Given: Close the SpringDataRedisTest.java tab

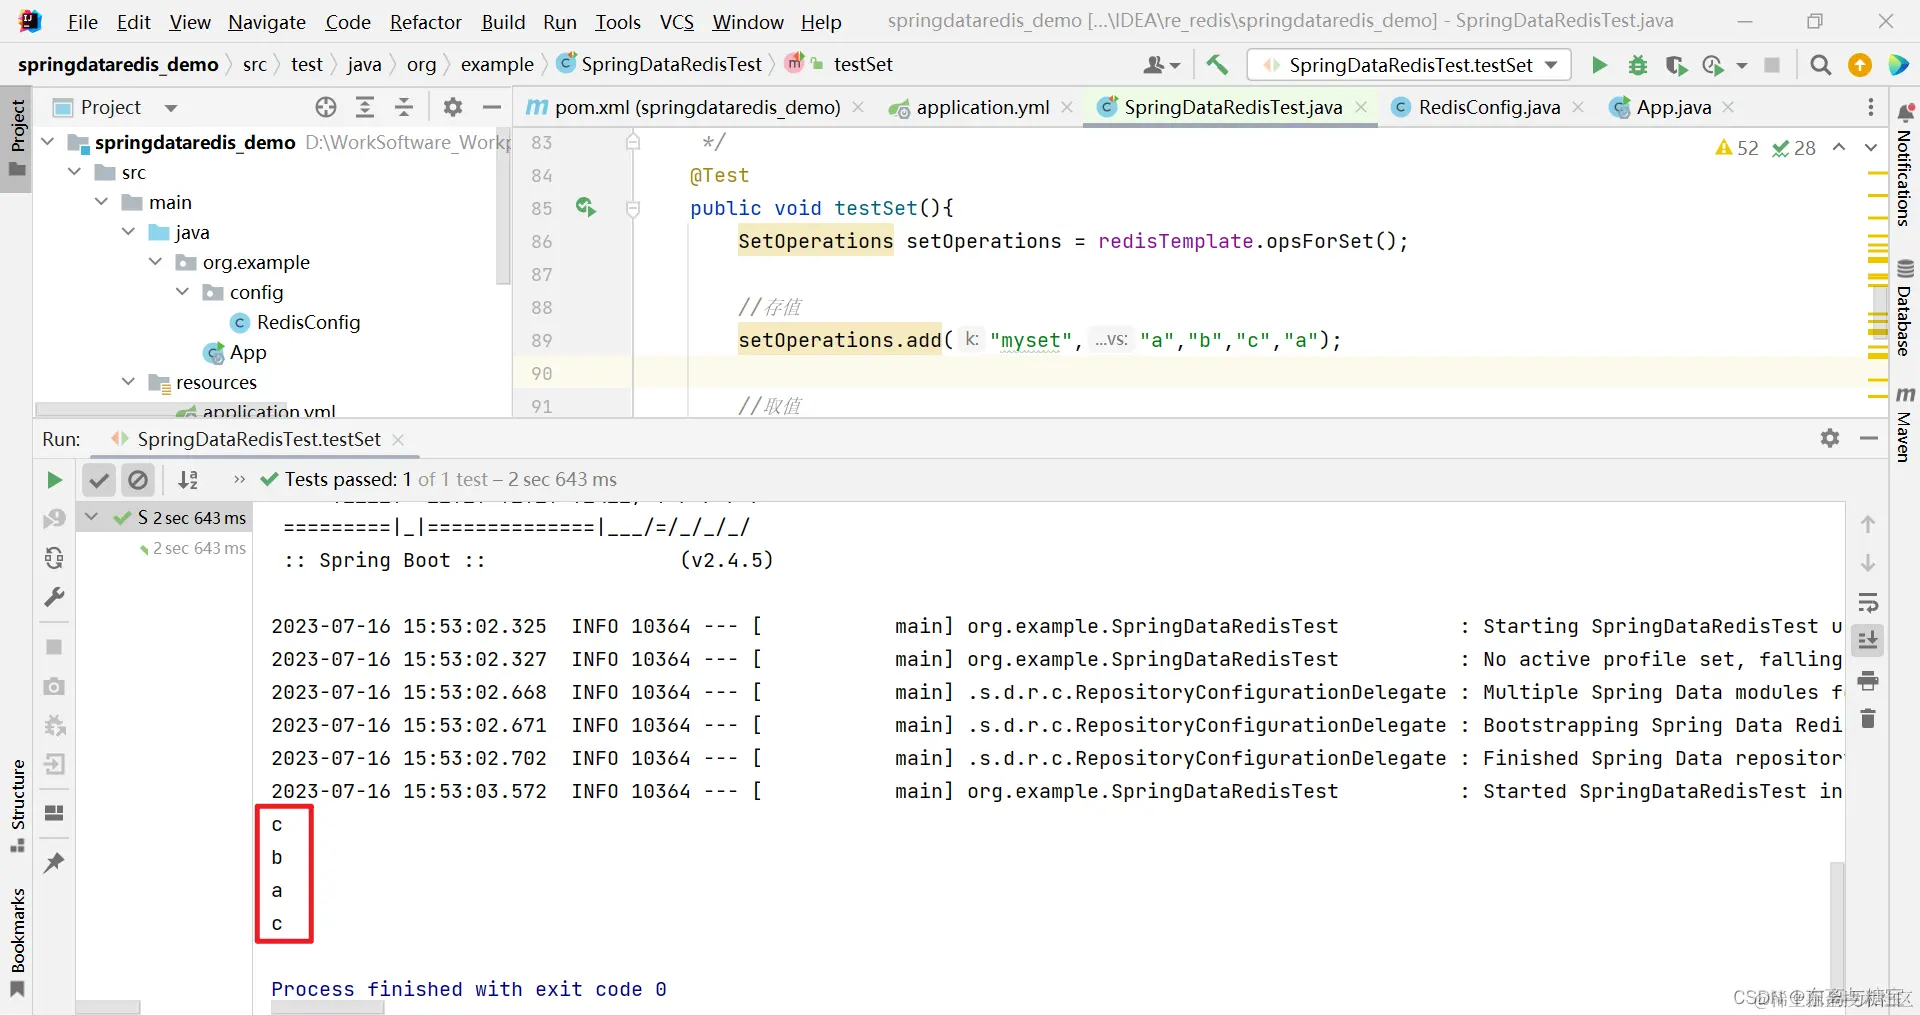Looking at the screenshot, I should [x=1361, y=107].
